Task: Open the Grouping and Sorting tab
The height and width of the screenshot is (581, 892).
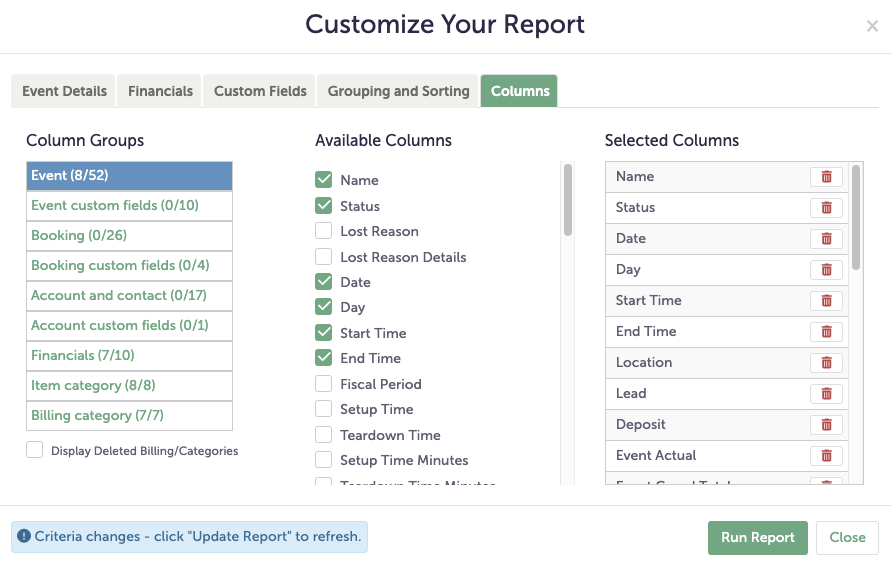Action: [x=397, y=90]
